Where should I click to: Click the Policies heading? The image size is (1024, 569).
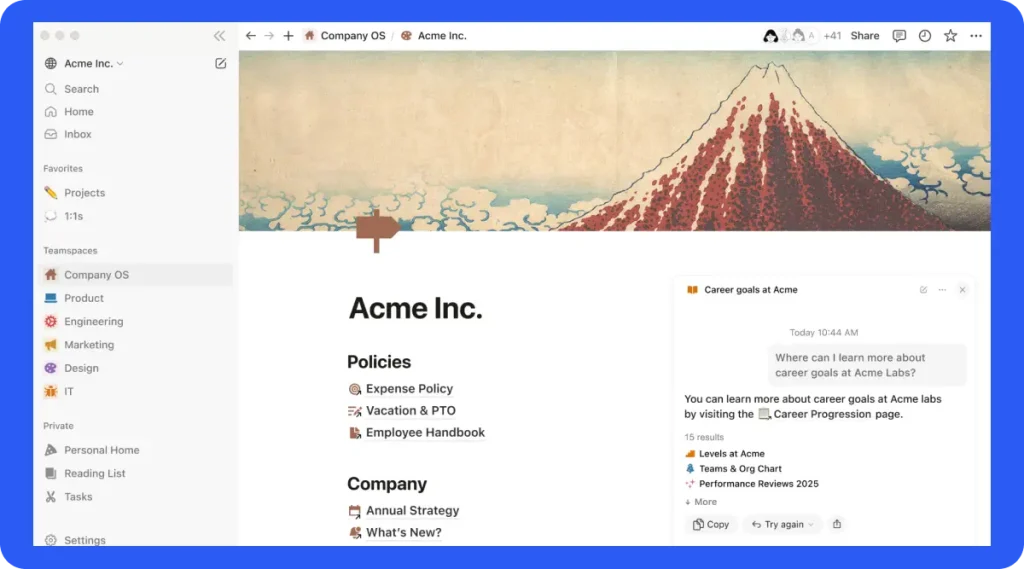pyautogui.click(x=379, y=362)
